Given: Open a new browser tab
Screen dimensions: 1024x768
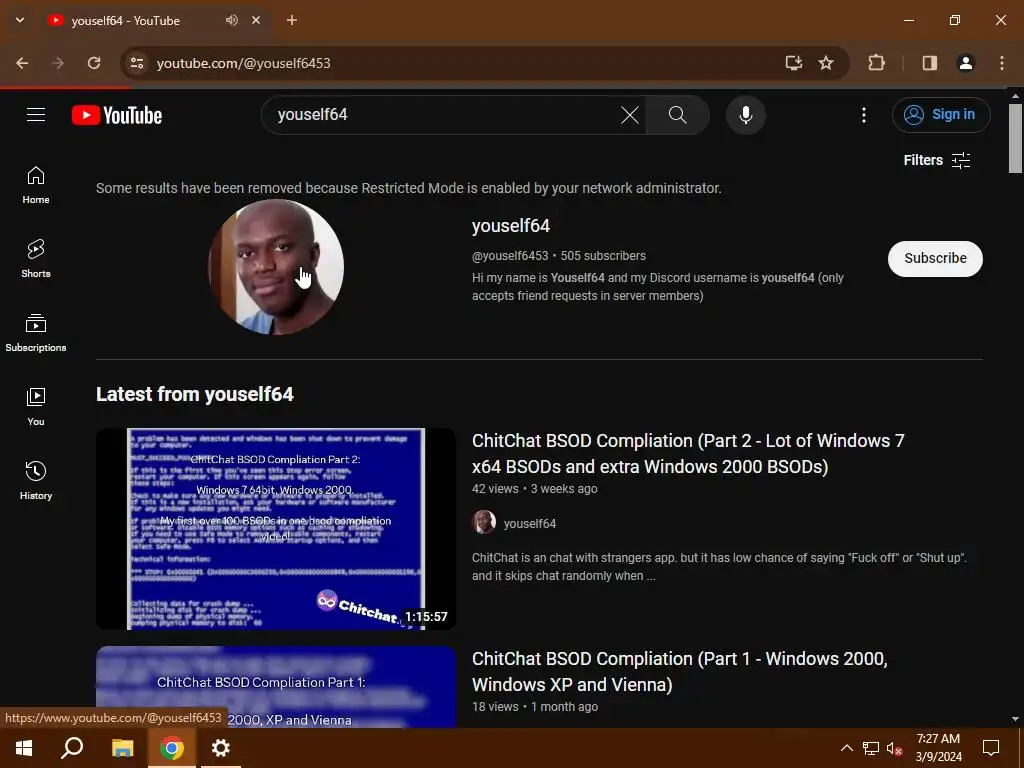Looking at the screenshot, I should (x=292, y=20).
